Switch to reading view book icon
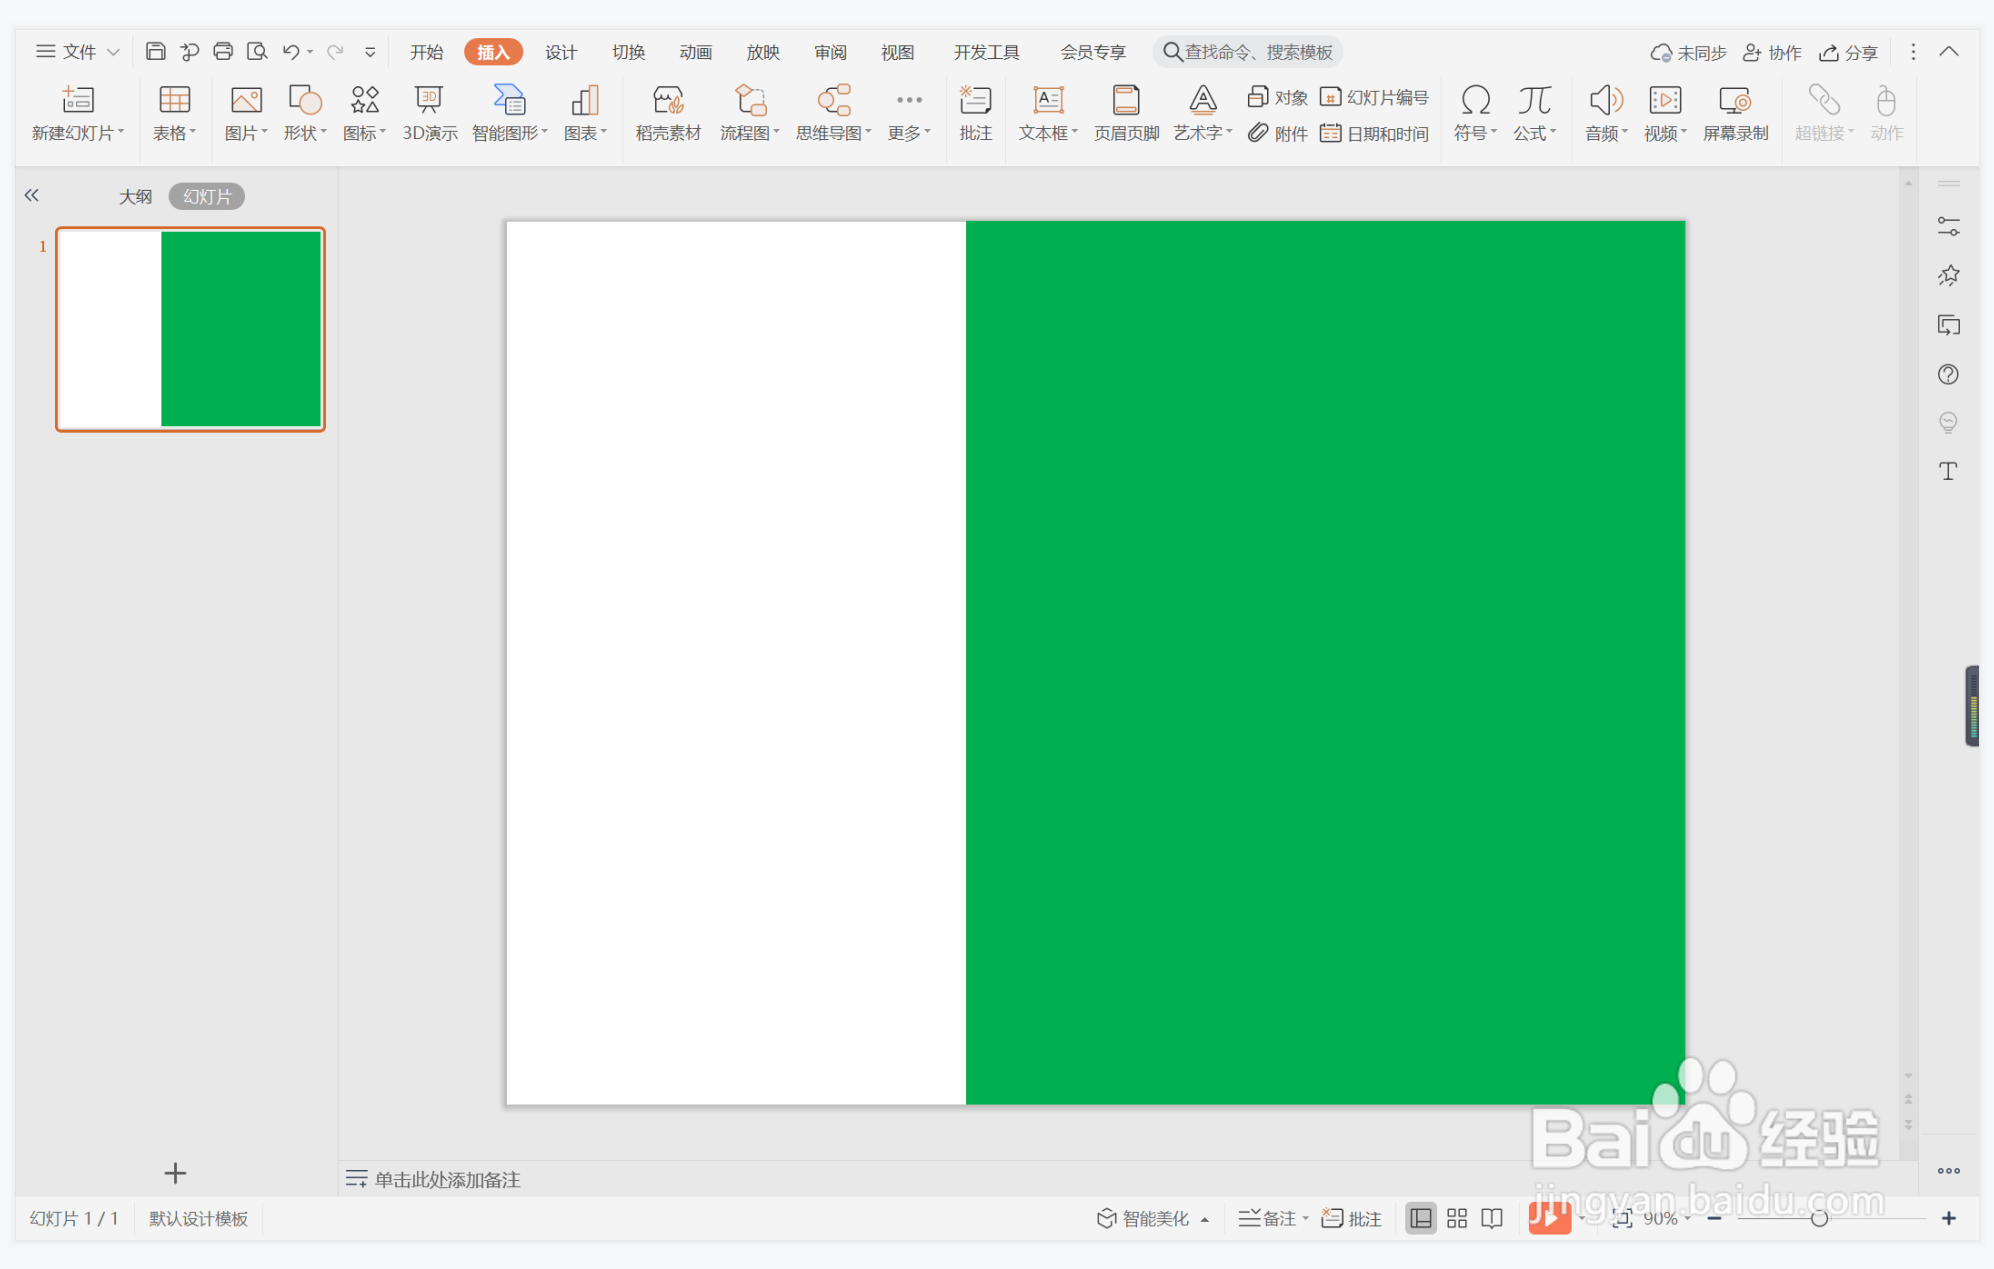This screenshot has height=1269, width=1994. coord(1492,1218)
